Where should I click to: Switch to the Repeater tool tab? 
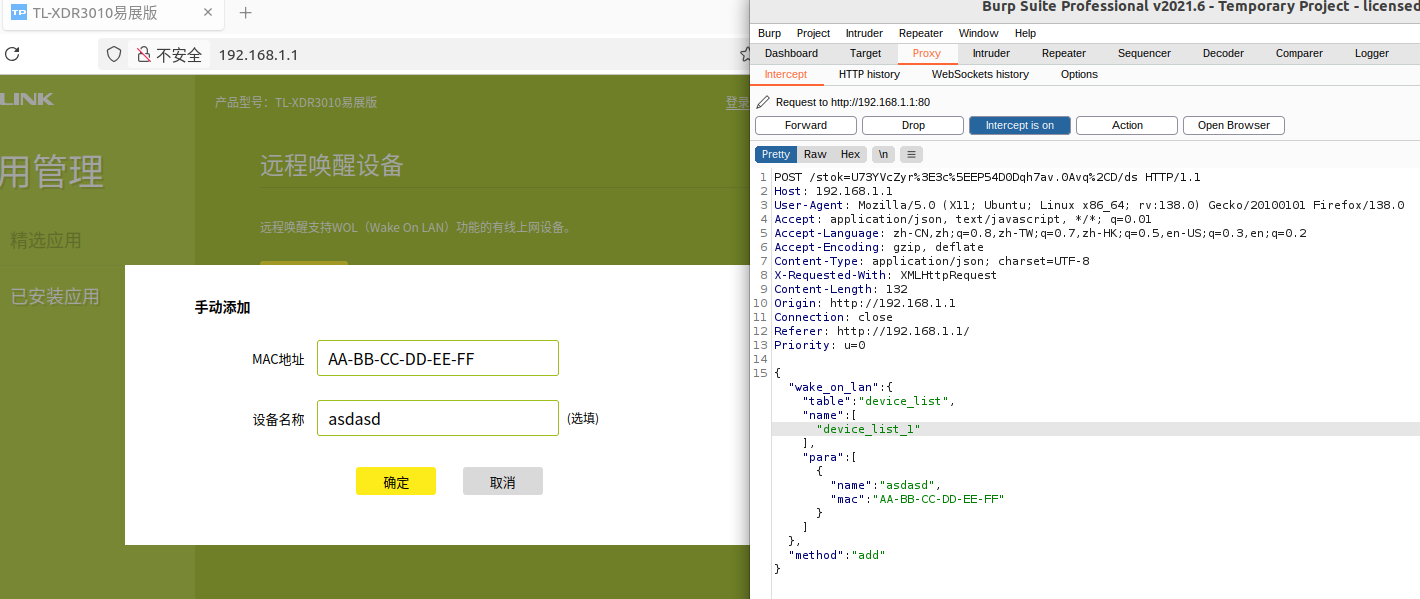1063,53
